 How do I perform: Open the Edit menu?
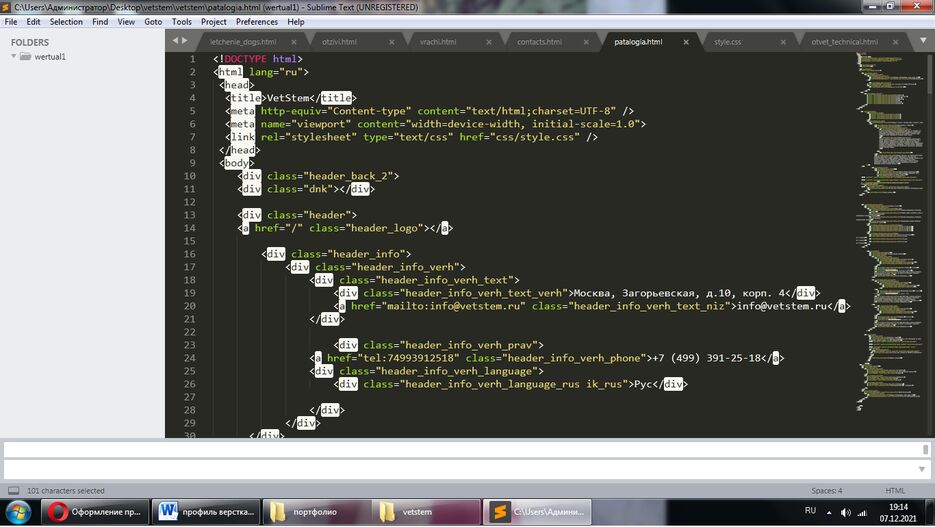click(x=33, y=21)
